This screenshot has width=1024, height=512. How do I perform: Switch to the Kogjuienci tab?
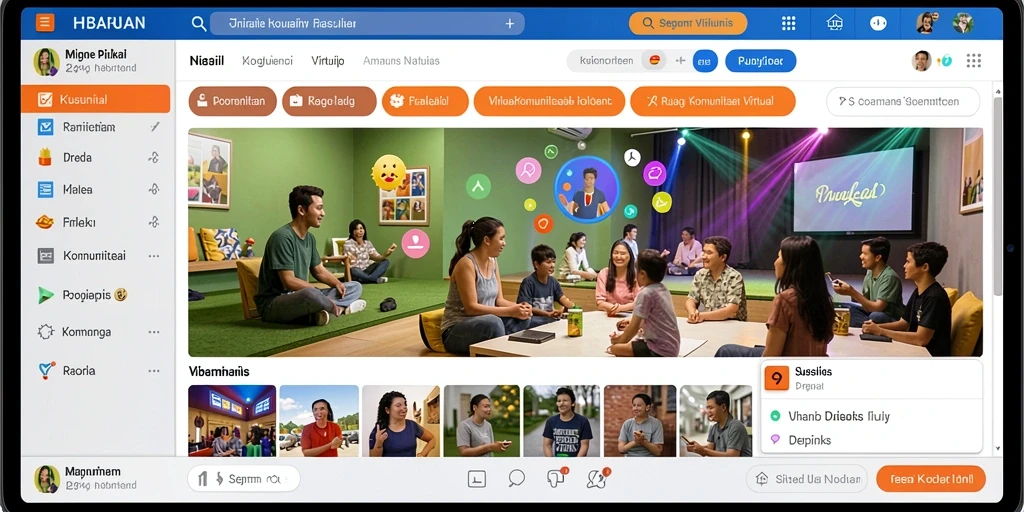point(267,61)
